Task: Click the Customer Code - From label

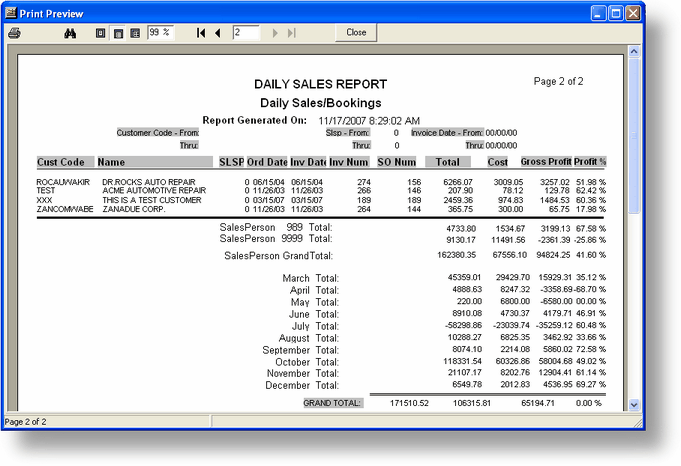Action: click(x=158, y=133)
